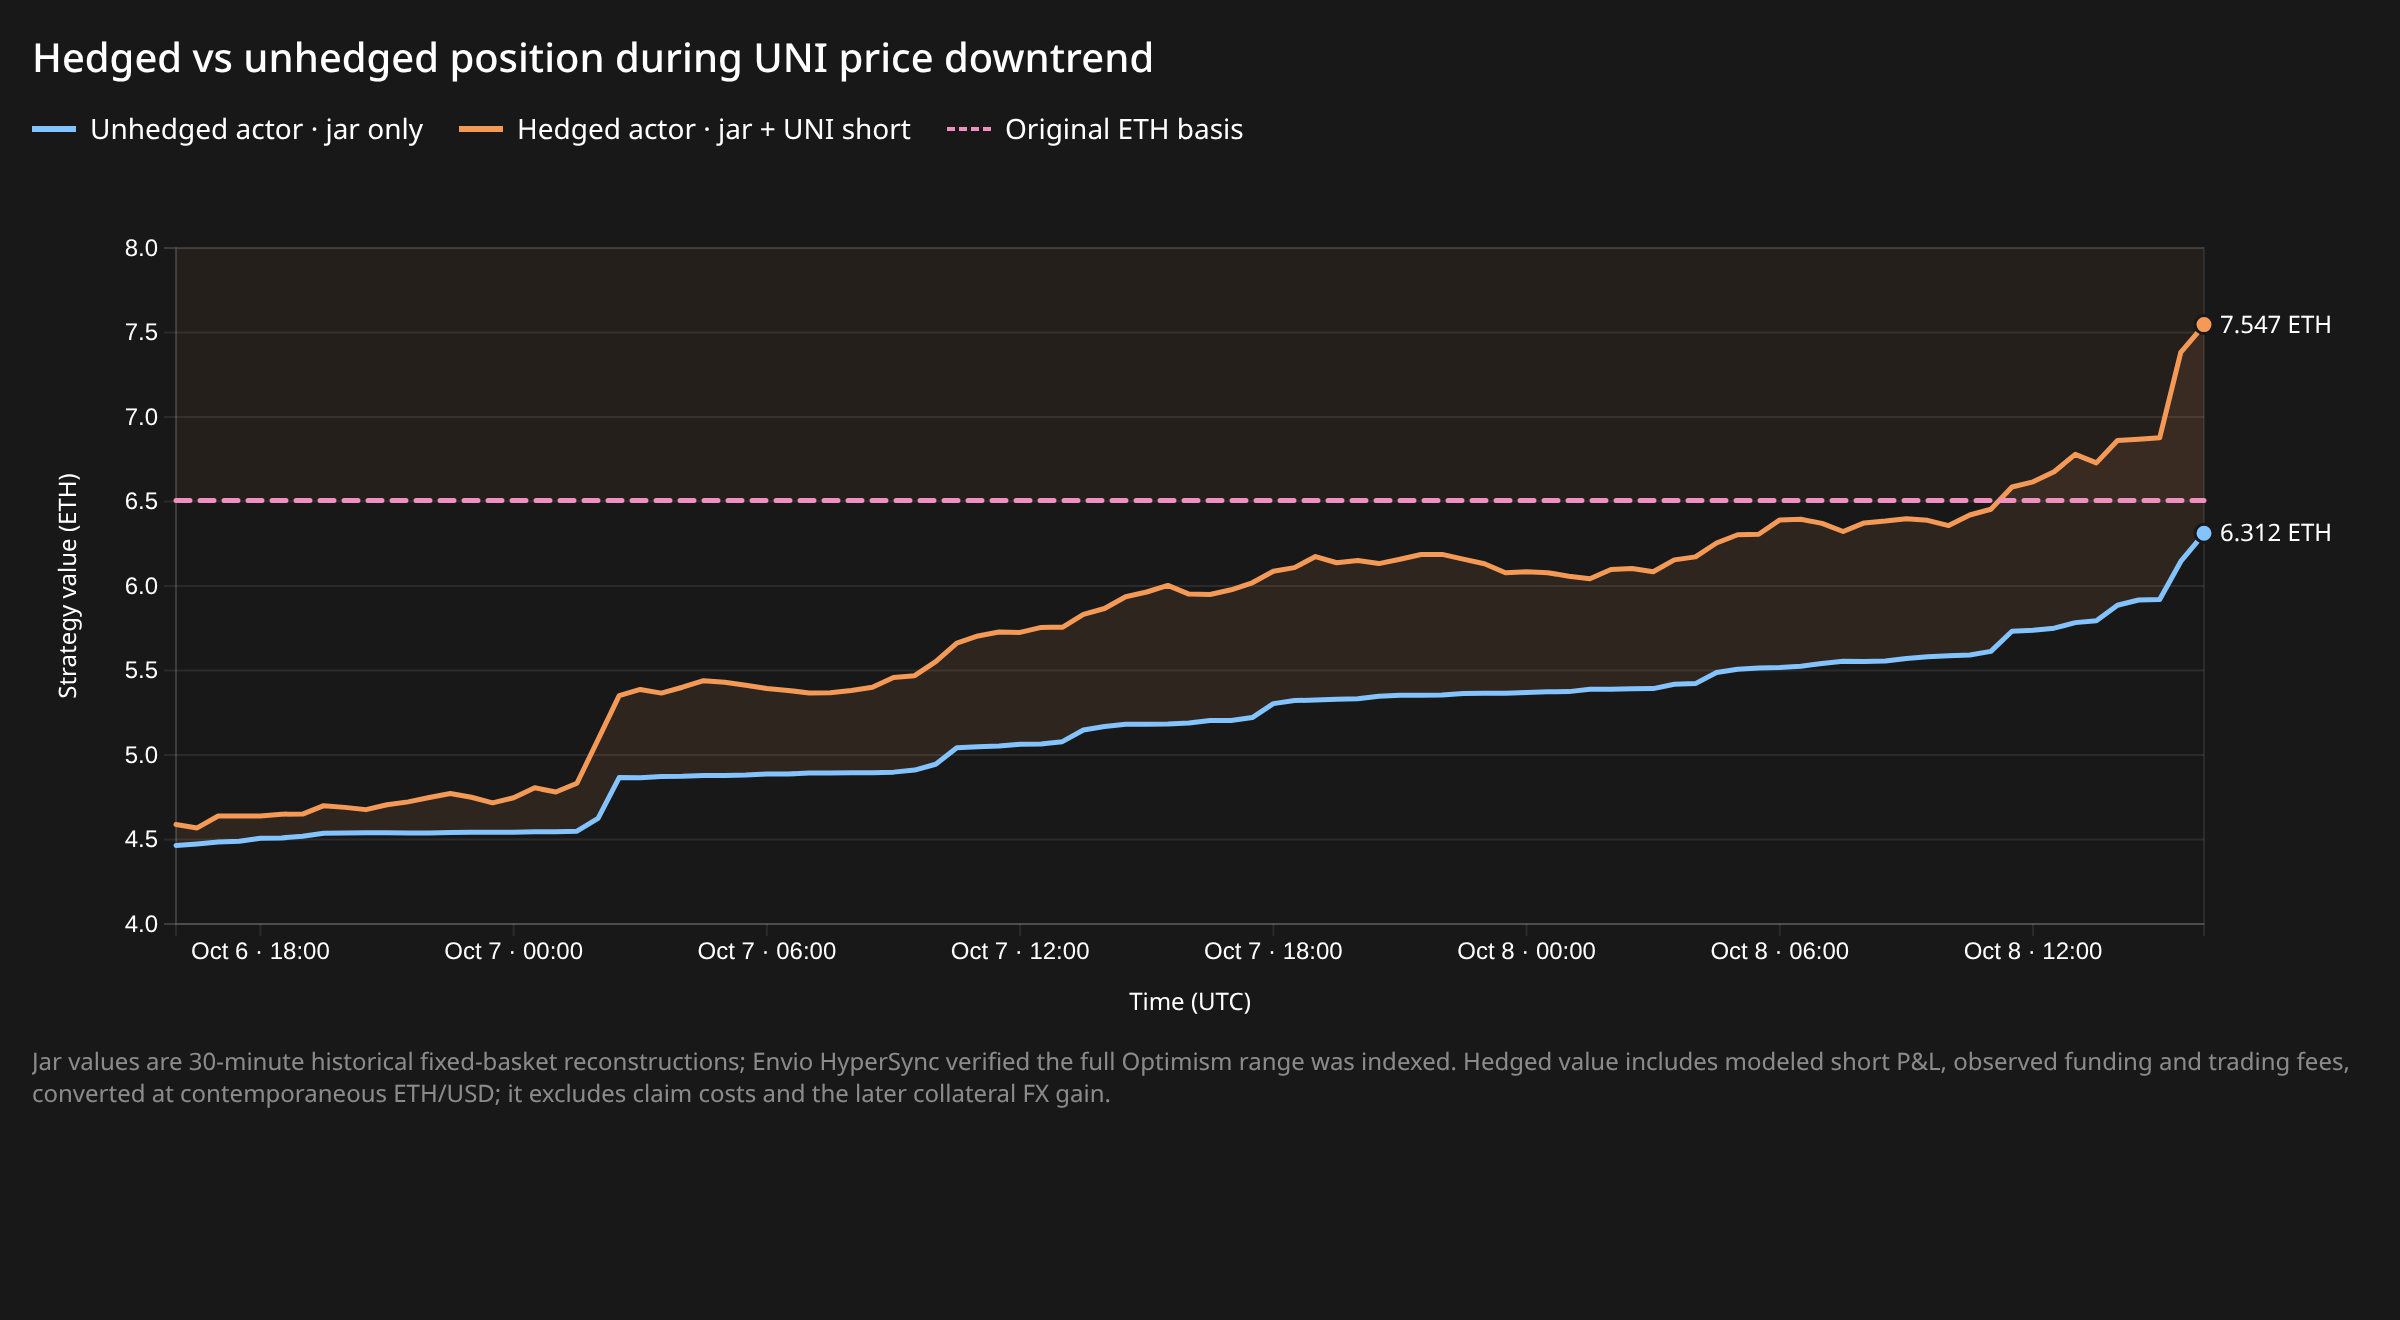Screen dimensions: 2400x1320
Task: Click the 5.0 y-axis tick label
Action: (x=141, y=755)
